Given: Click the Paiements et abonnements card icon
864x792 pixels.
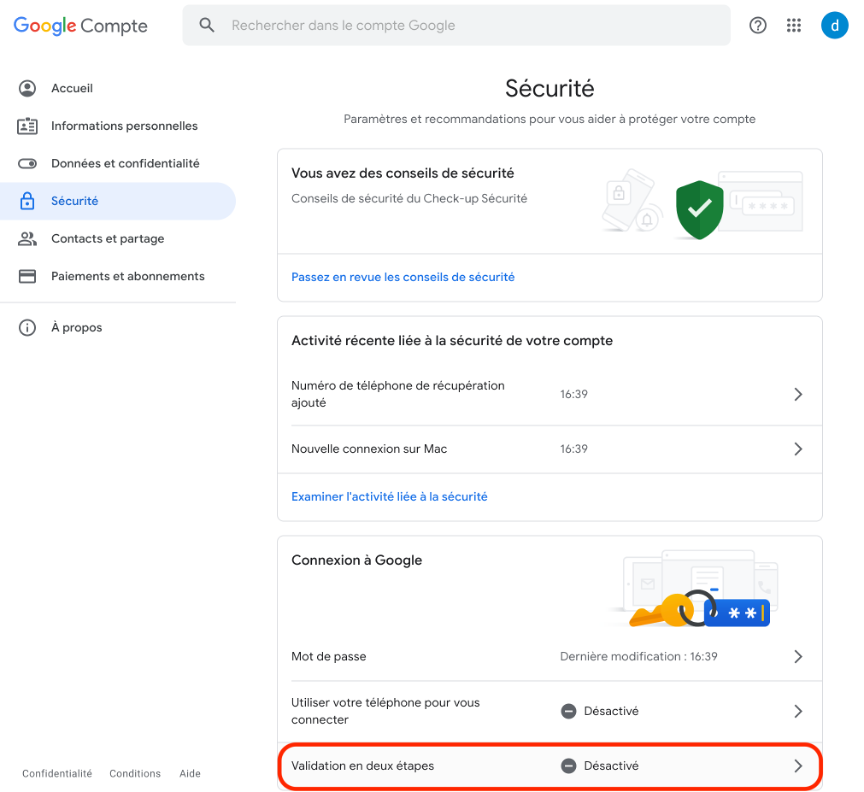Looking at the screenshot, I should 27,276.
